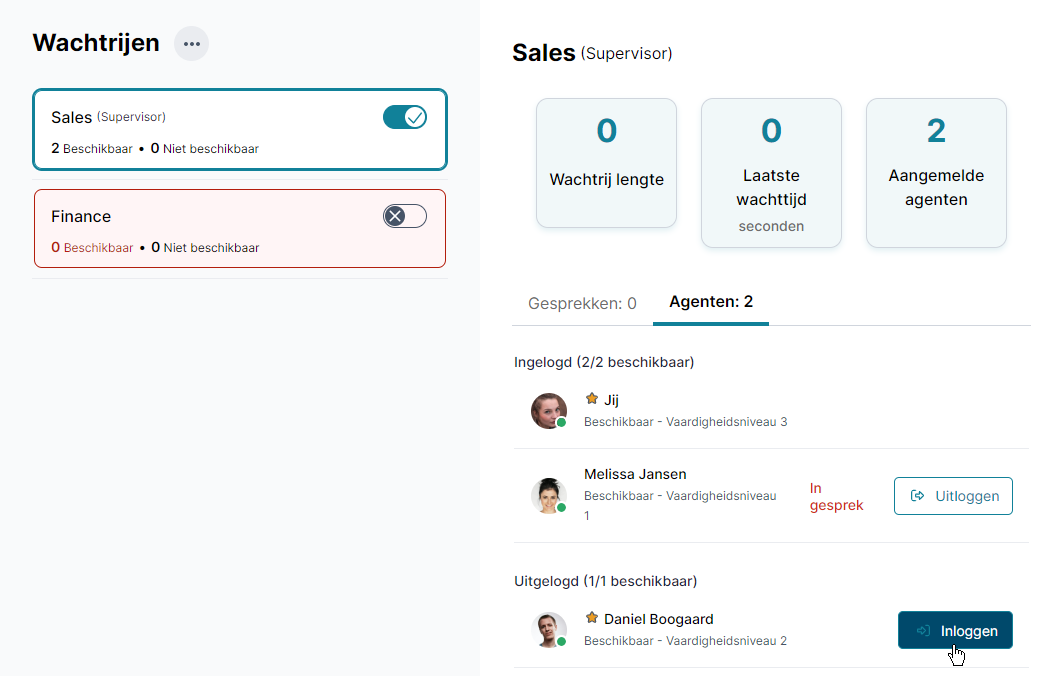Click Daniel Boogaard's avatar photo
Image resolution: width=1037 pixels, height=676 pixels.
pos(548,629)
